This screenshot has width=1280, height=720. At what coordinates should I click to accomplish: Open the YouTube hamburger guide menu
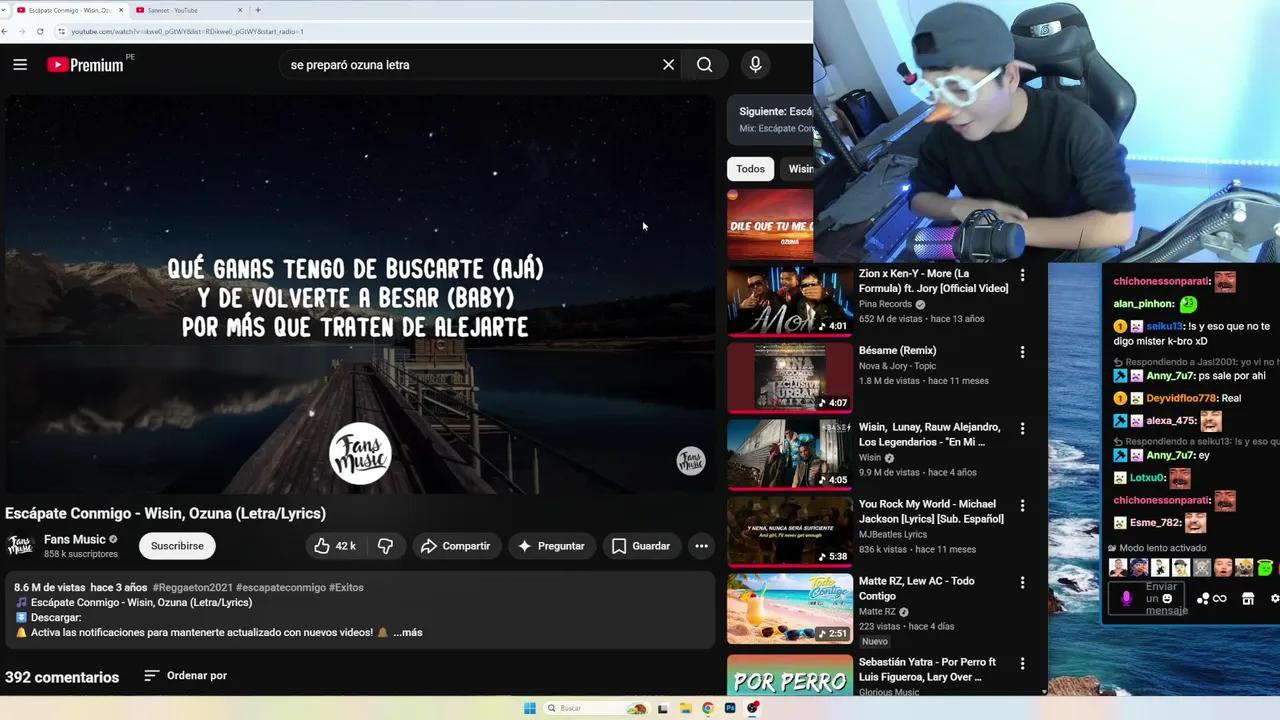20,65
